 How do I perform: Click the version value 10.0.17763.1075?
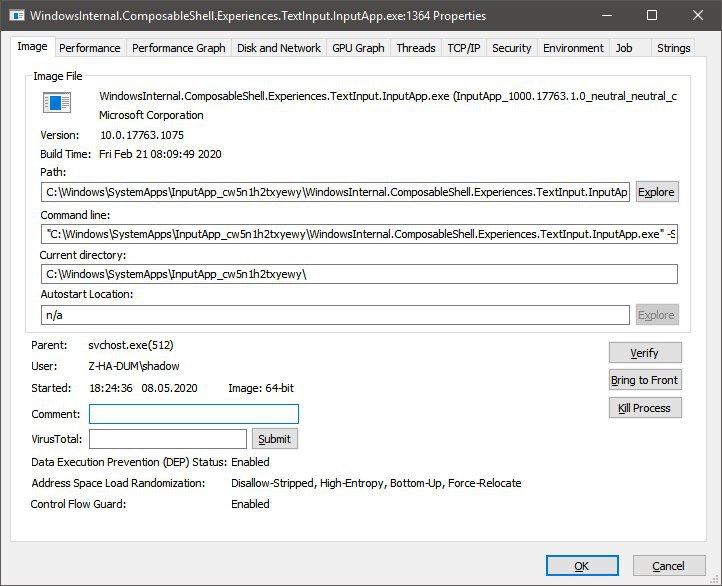coord(142,135)
